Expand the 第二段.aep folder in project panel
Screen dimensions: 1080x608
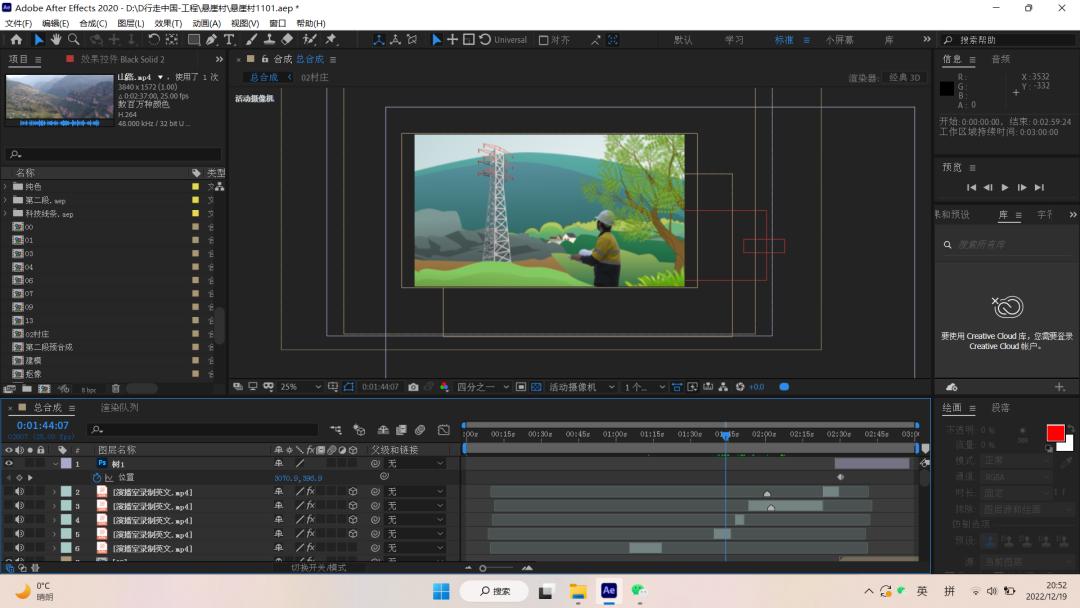6,200
